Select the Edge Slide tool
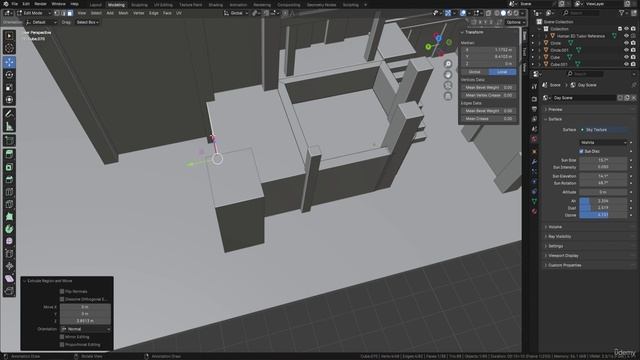The width and height of the screenshot is (640, 360). (9, 253)
